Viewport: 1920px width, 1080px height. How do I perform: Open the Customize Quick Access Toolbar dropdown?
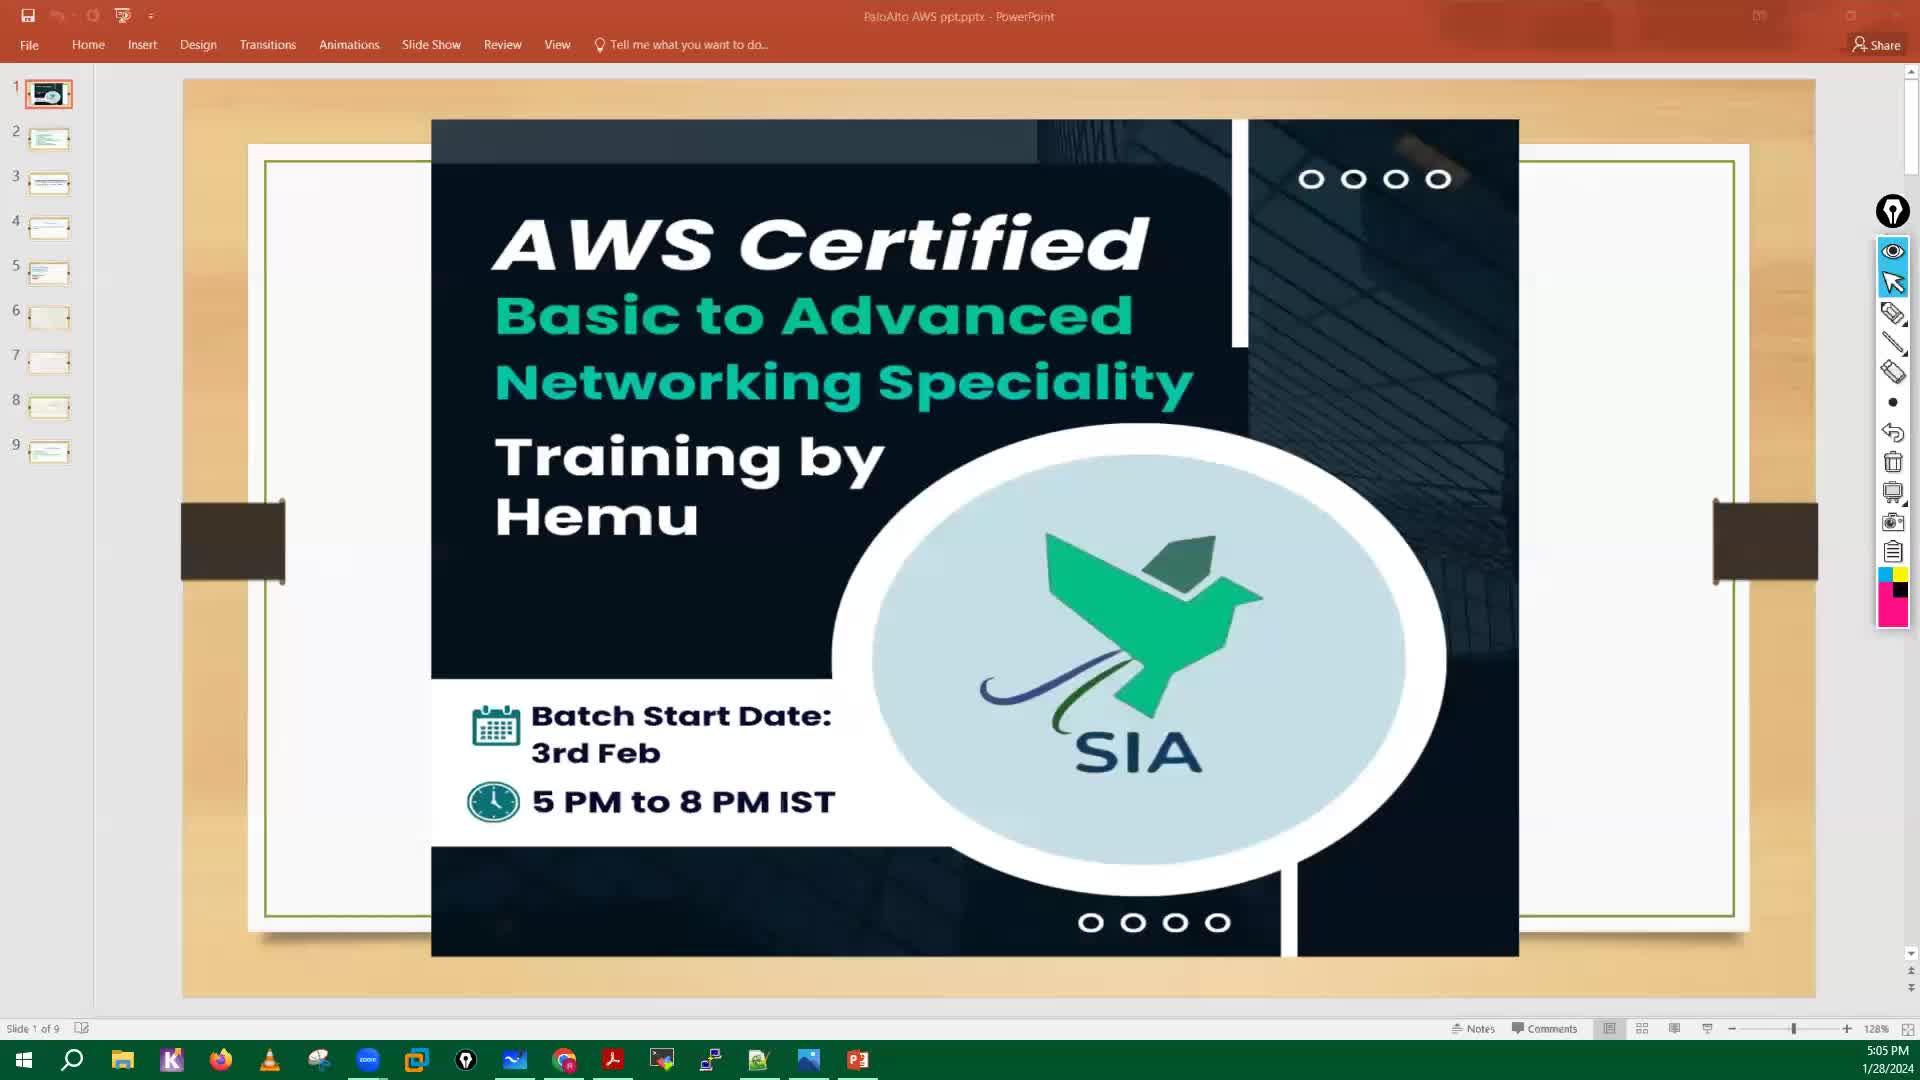tap(151, 16)
